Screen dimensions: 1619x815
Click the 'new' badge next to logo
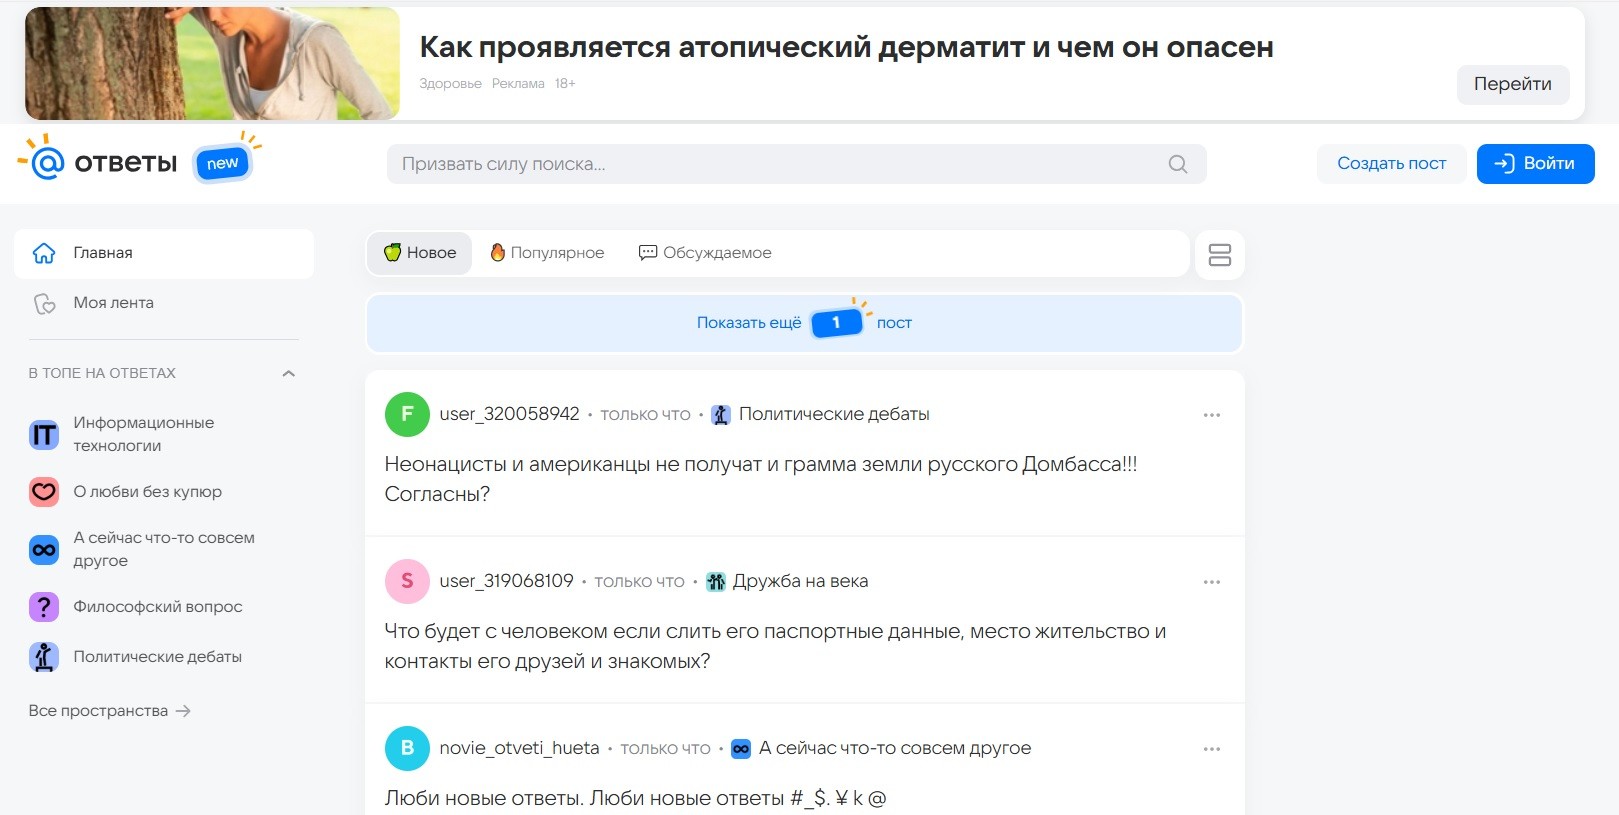[x=224, y=163]
